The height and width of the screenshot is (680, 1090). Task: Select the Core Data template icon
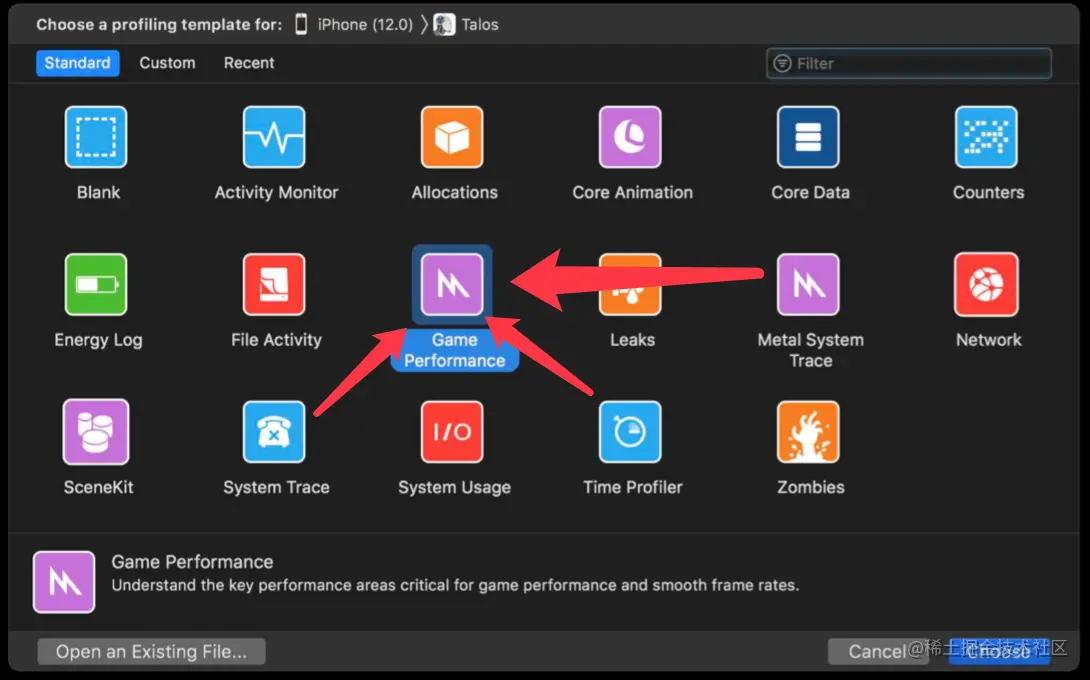(808, 137)
